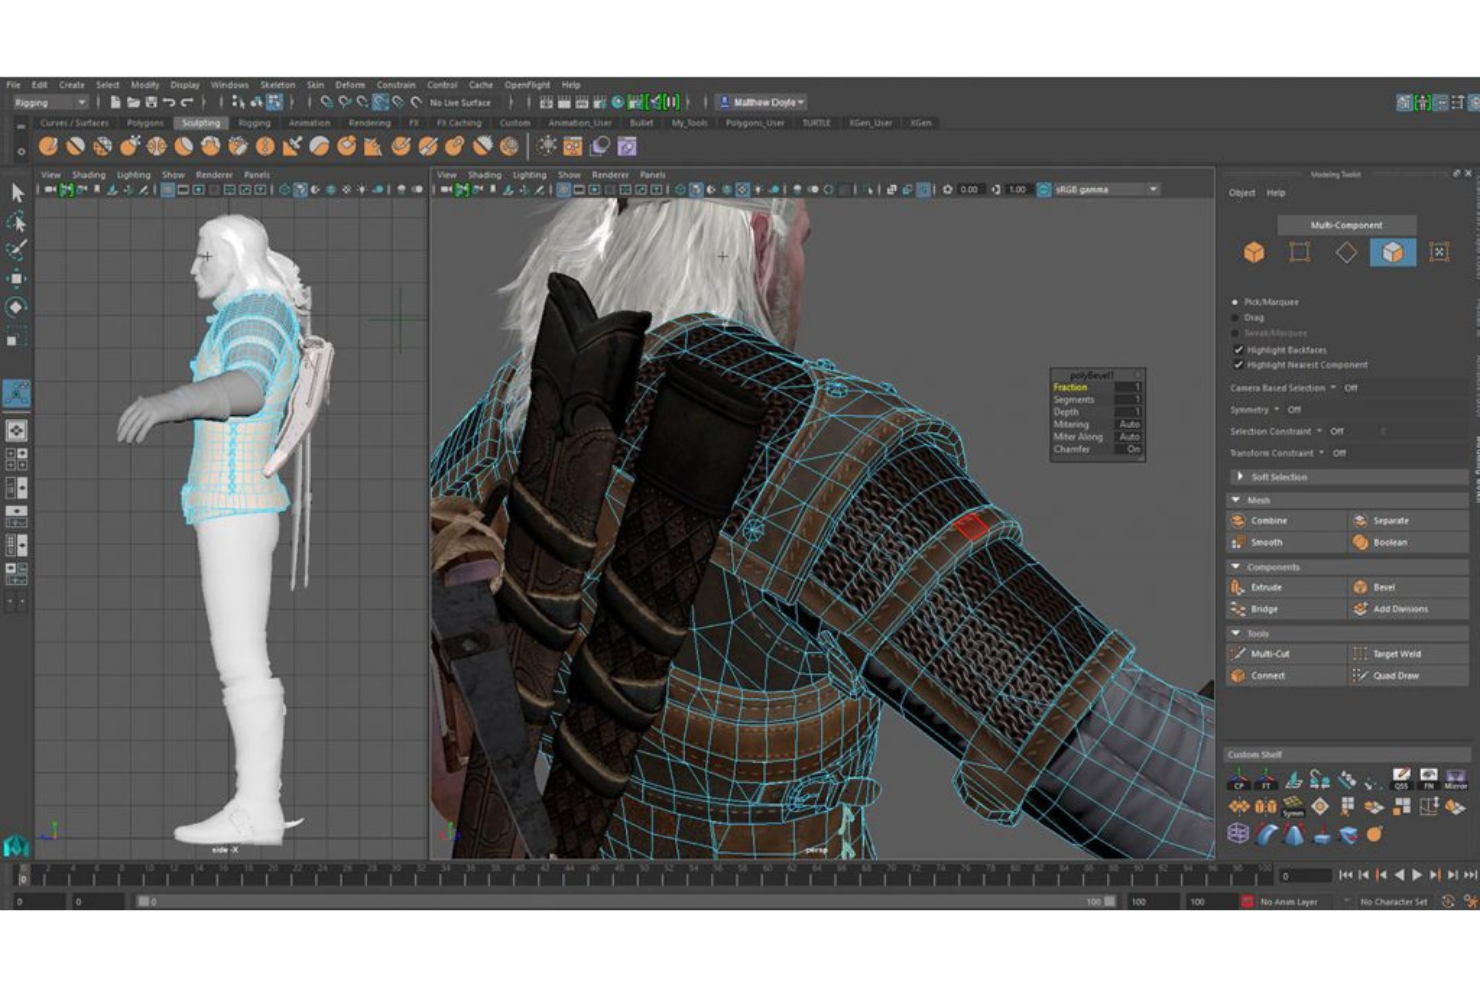Open the Object menu in Modeling Toolkit
This screenshot has height=987, width=1480.
tap(1242, 193)
